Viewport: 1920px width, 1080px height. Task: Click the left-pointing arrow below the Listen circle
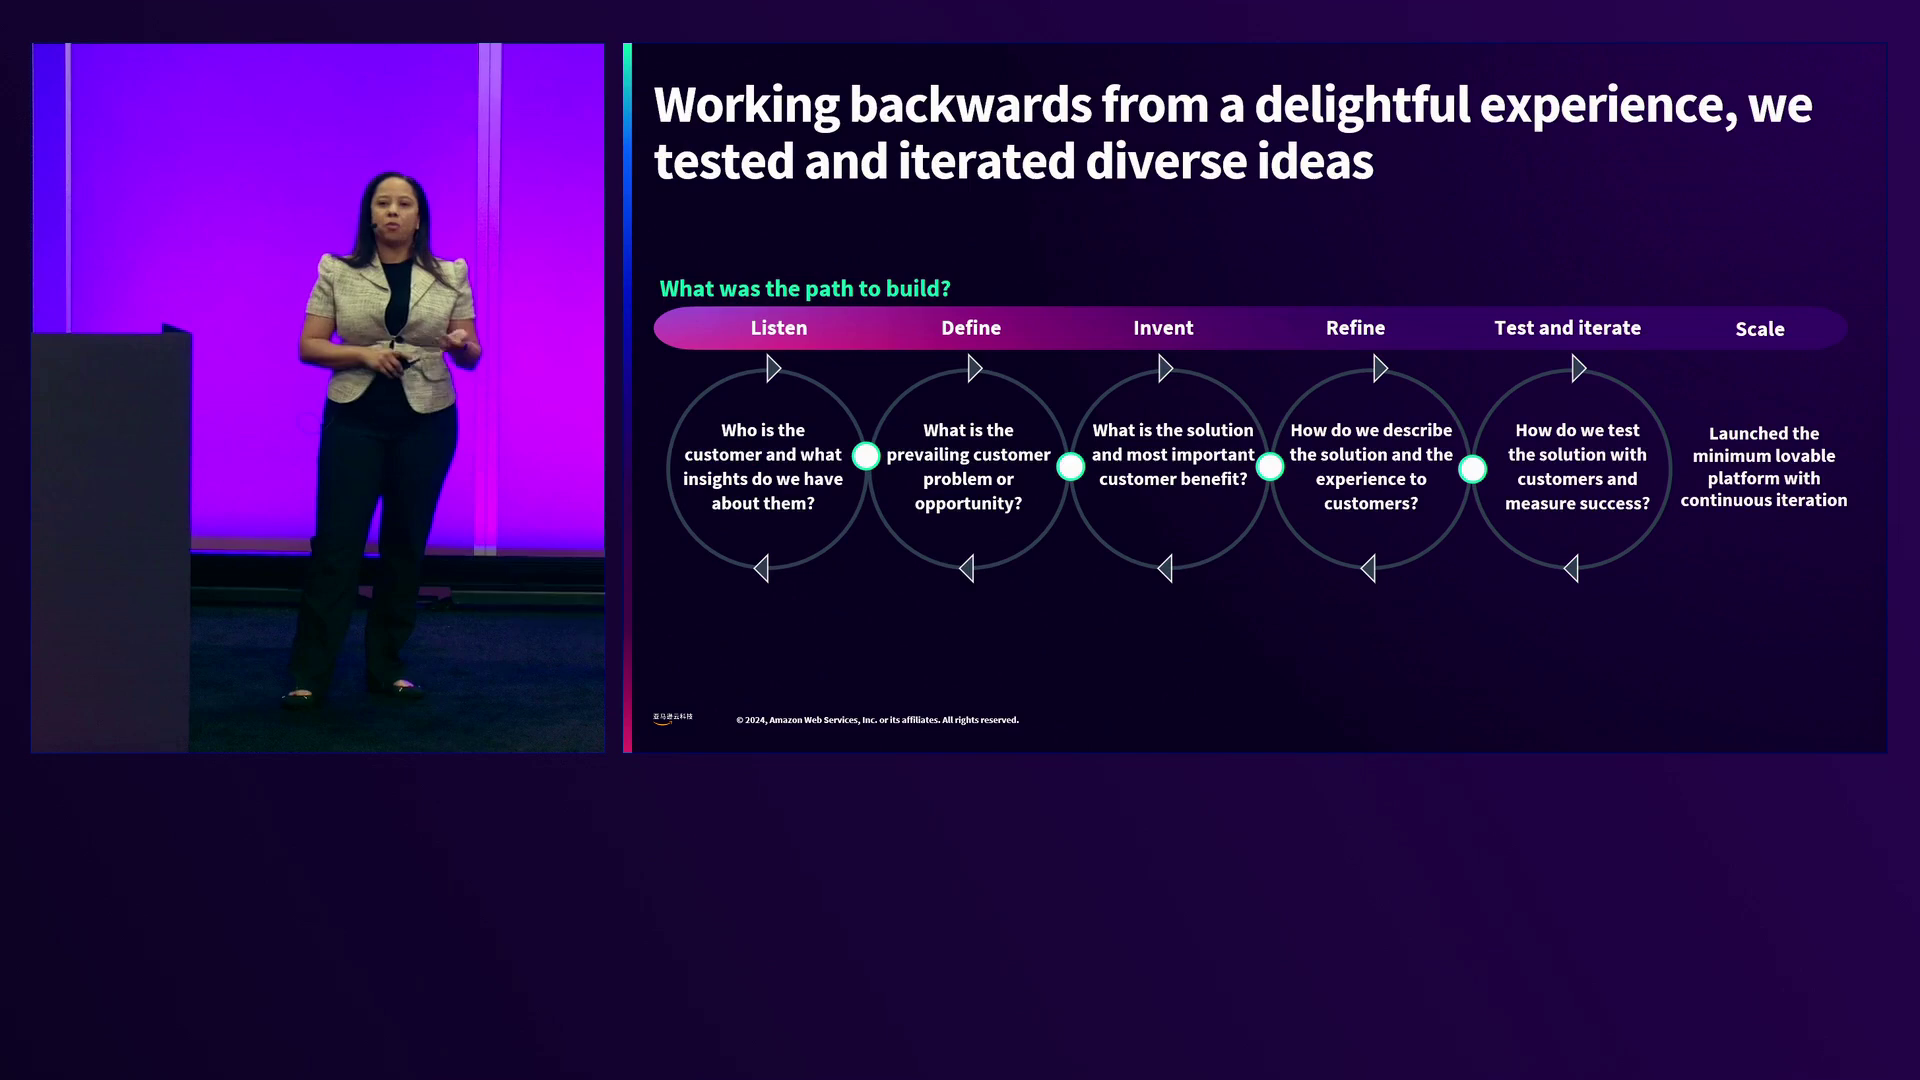pos(762,569)
